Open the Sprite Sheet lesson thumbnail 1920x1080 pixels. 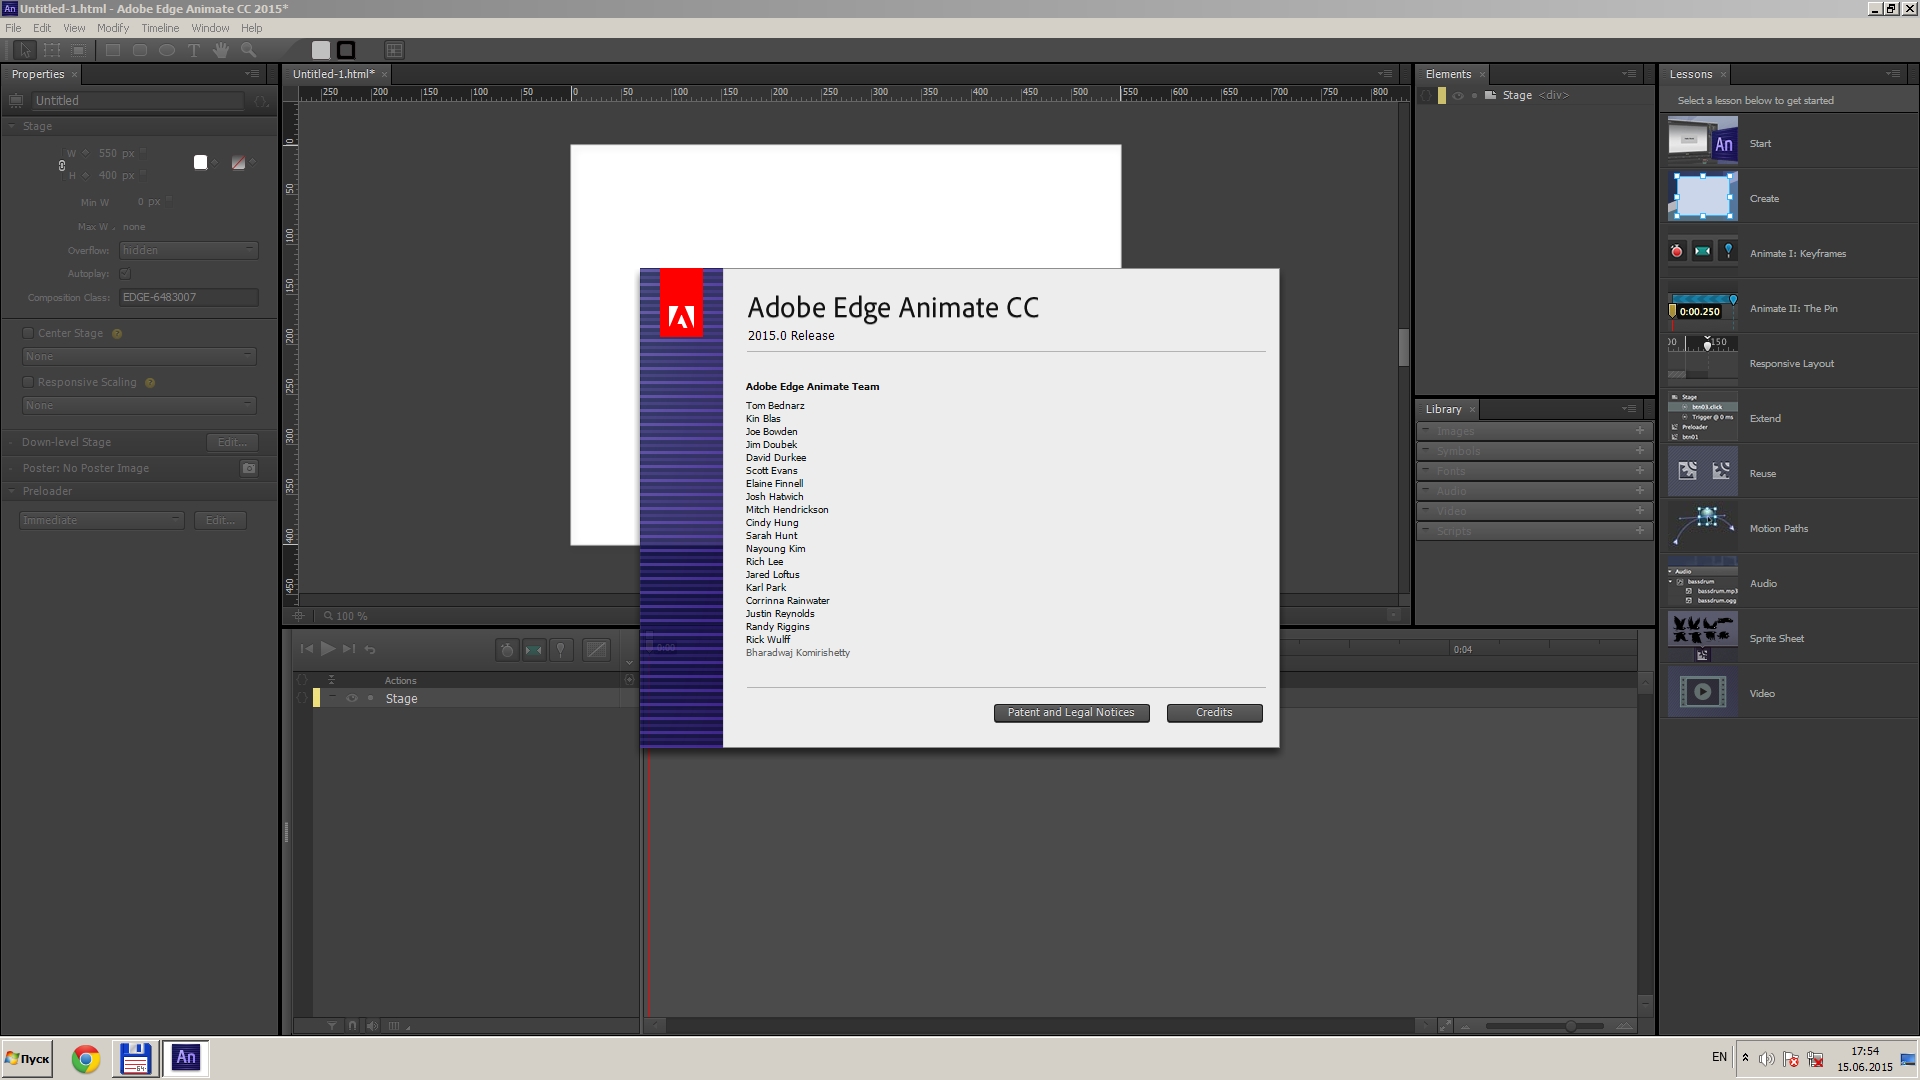click(1702, 637)
